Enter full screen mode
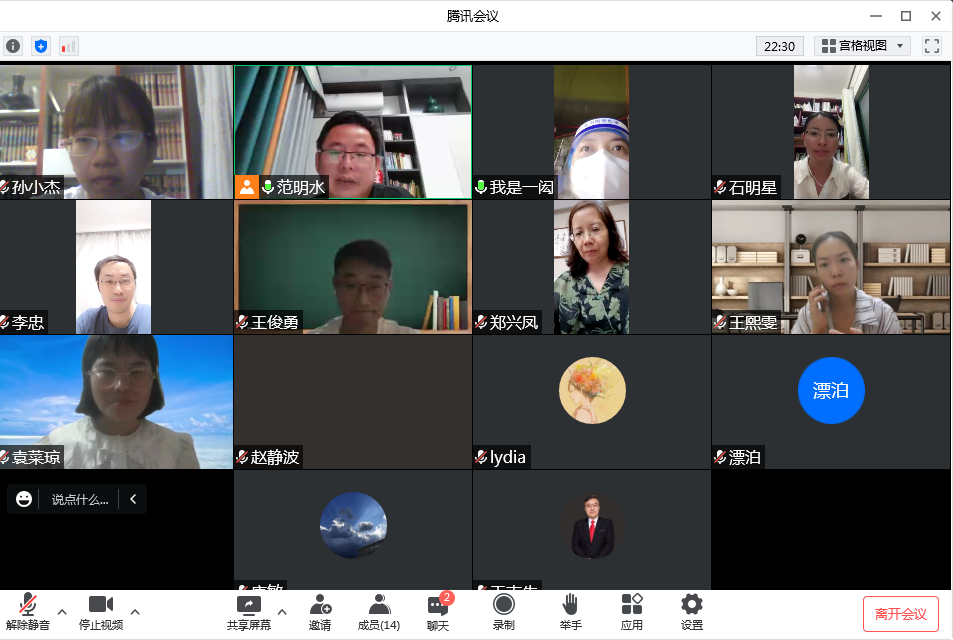 coord(931,46)
